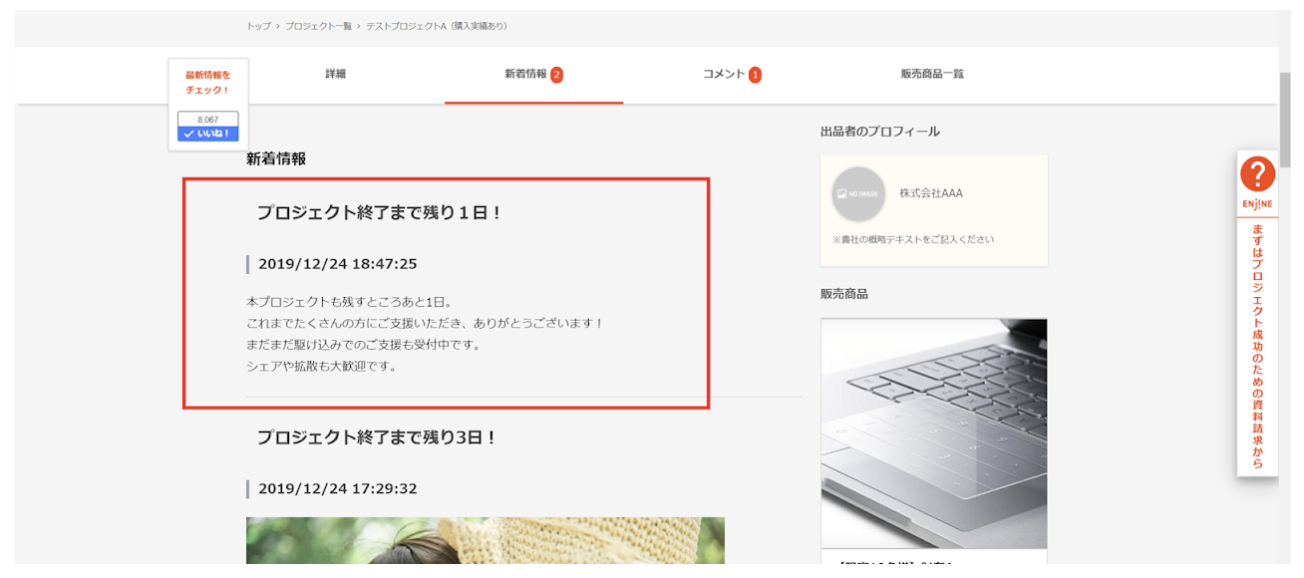
Task: Click the orange question mark help icon
Action: 1257,174
